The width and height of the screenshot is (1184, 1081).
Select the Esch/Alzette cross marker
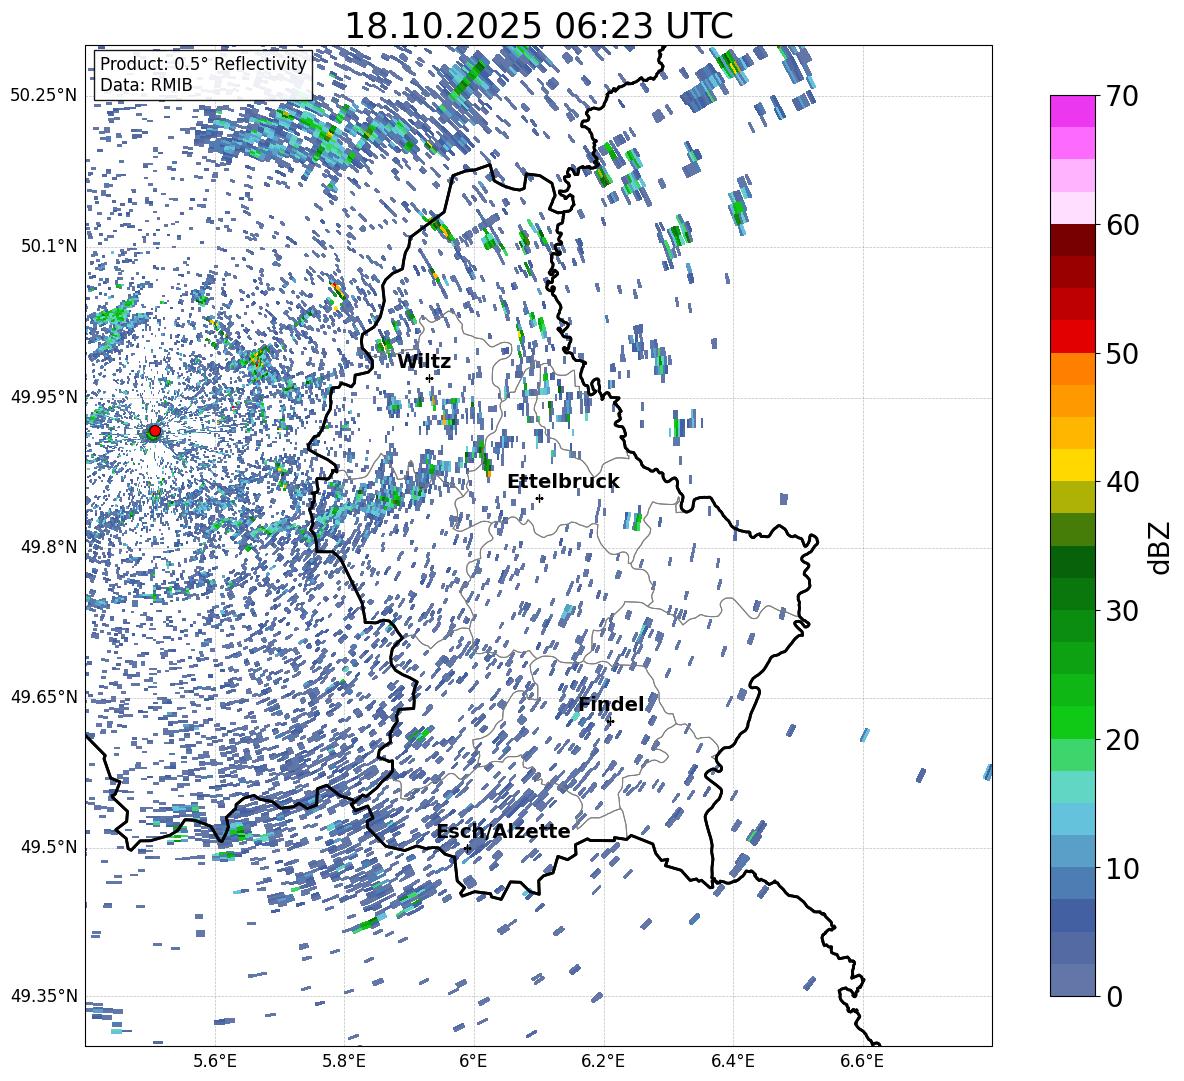[467, 848]
